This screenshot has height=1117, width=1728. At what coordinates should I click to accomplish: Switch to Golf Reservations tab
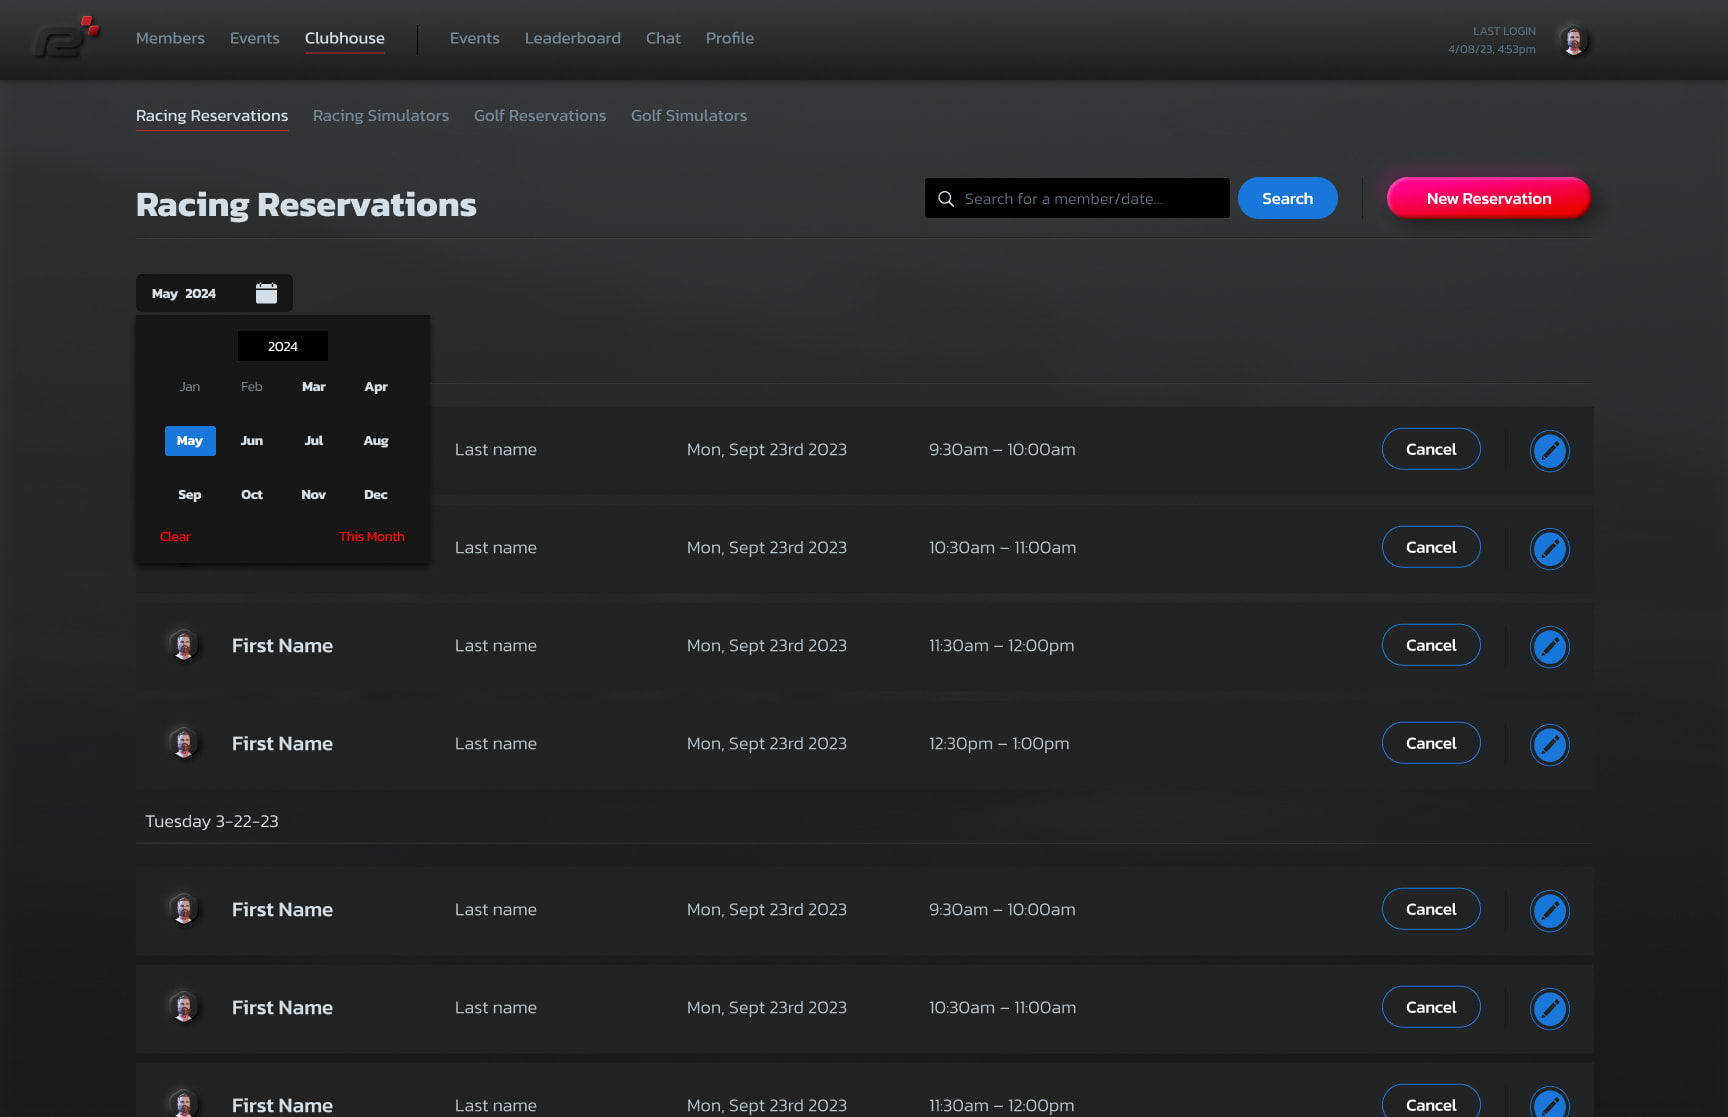click(x=540, y=116)
